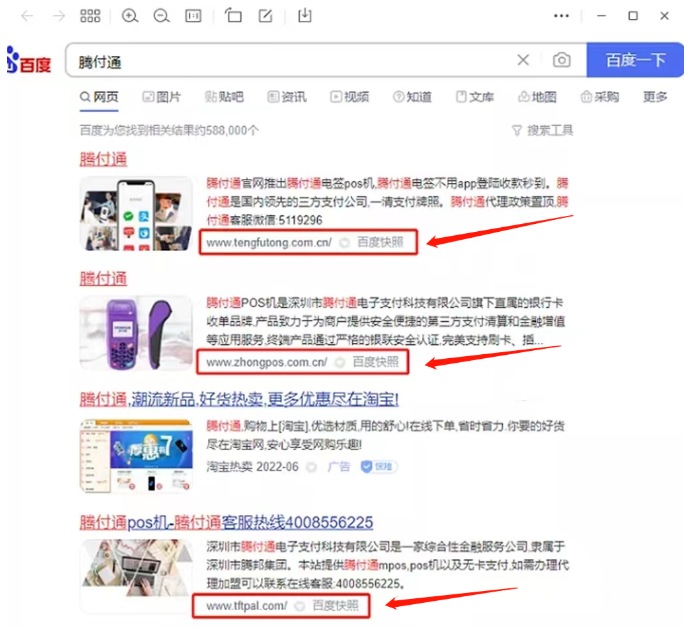Zoom in with the magnifier plus icon
694x628 pixels.
tap(130, 16)
